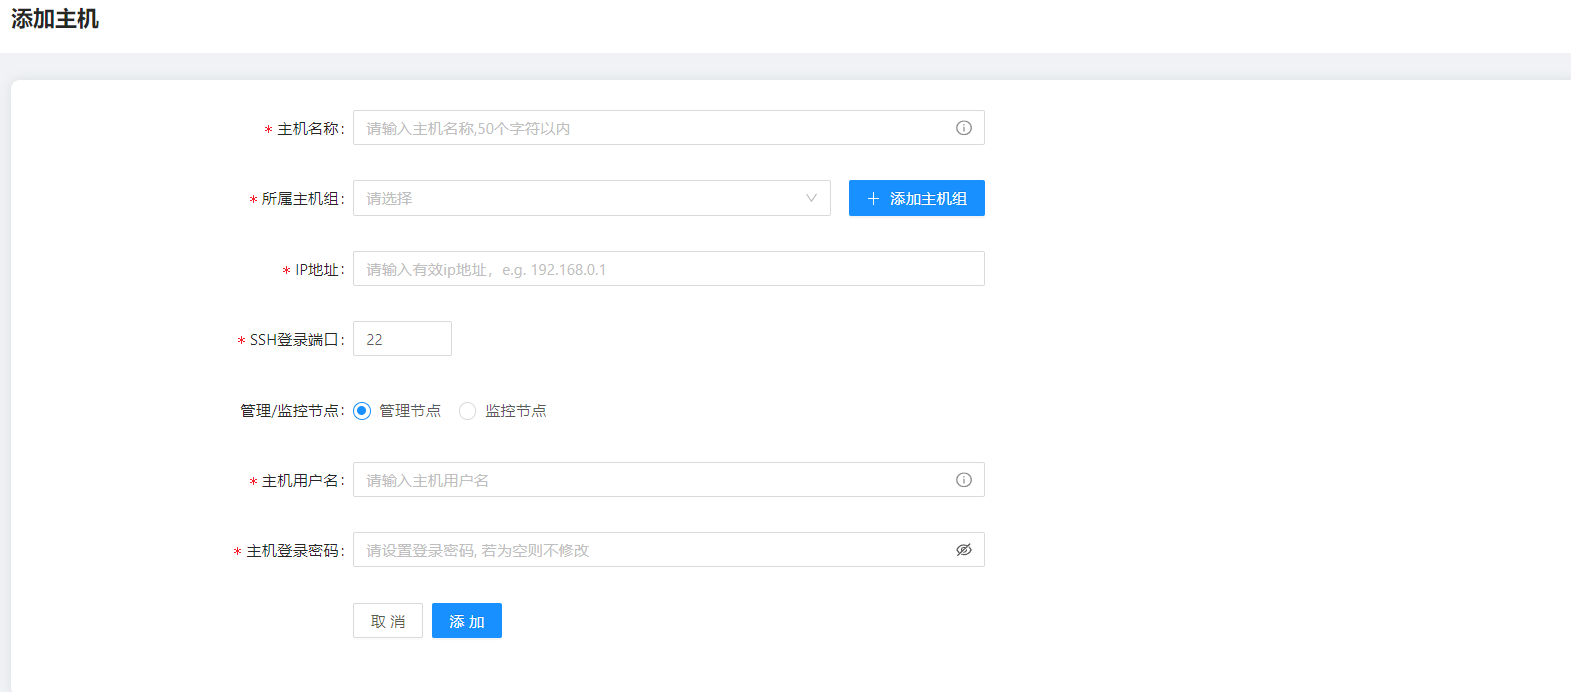The height and width of the screenshot is (692, 1571).
Task: Select the 监控节点 radio button
Action: point(467,411)
